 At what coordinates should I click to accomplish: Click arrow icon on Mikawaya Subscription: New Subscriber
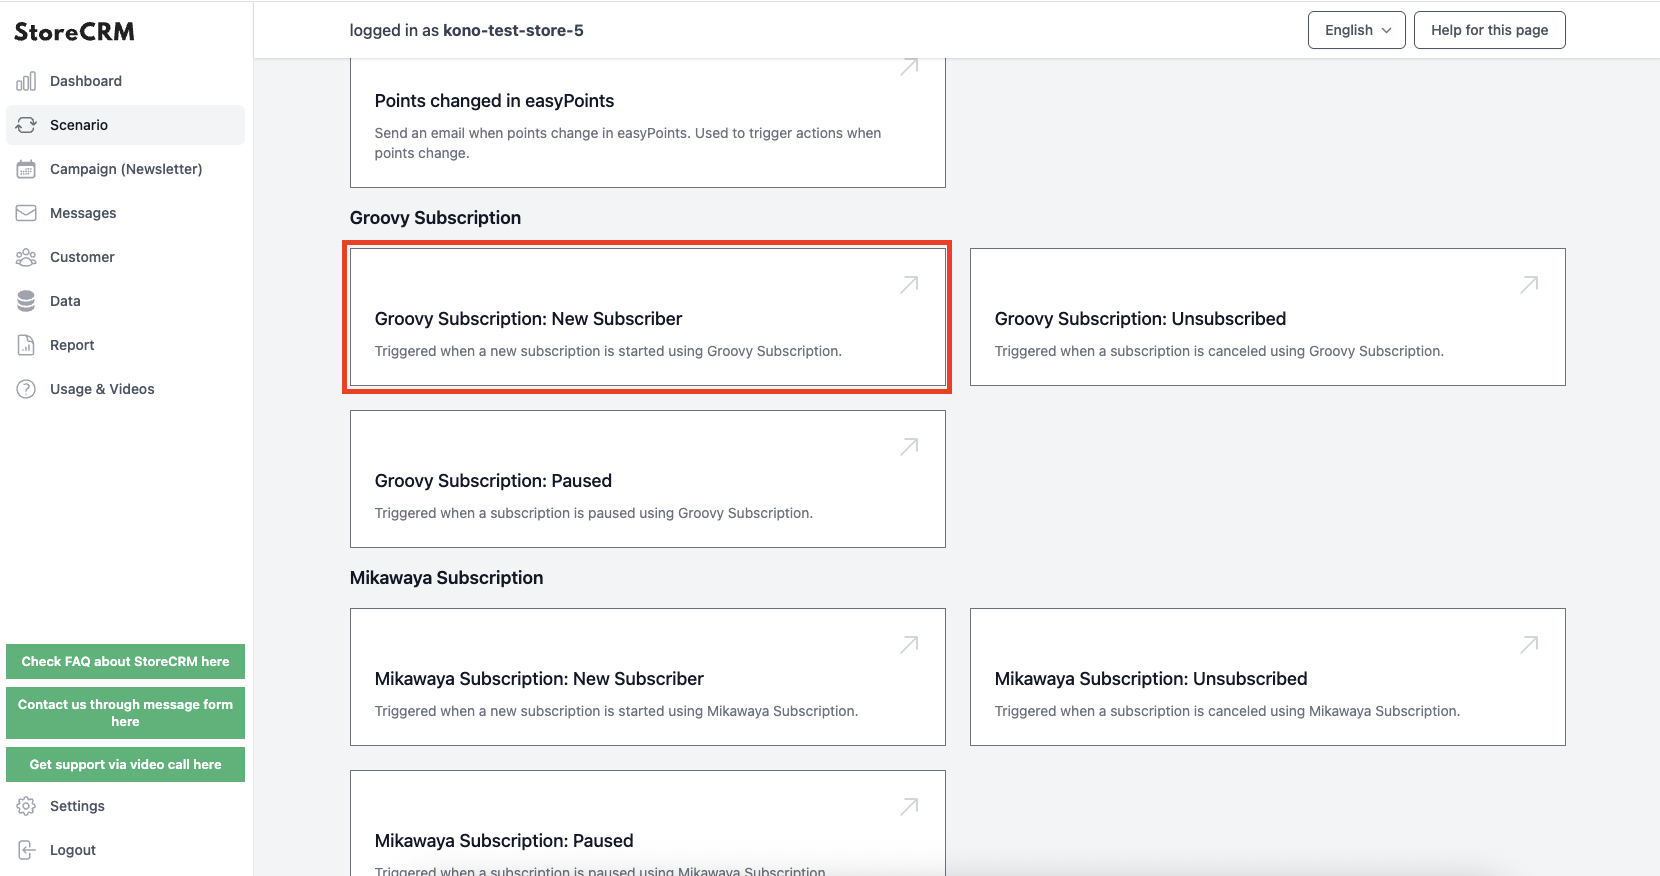[x=909, y=645]
